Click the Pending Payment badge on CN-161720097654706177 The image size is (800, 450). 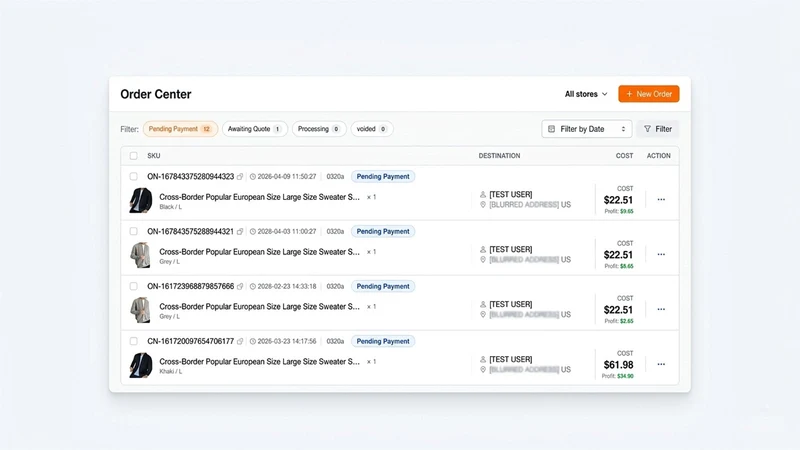click(383, 341)
